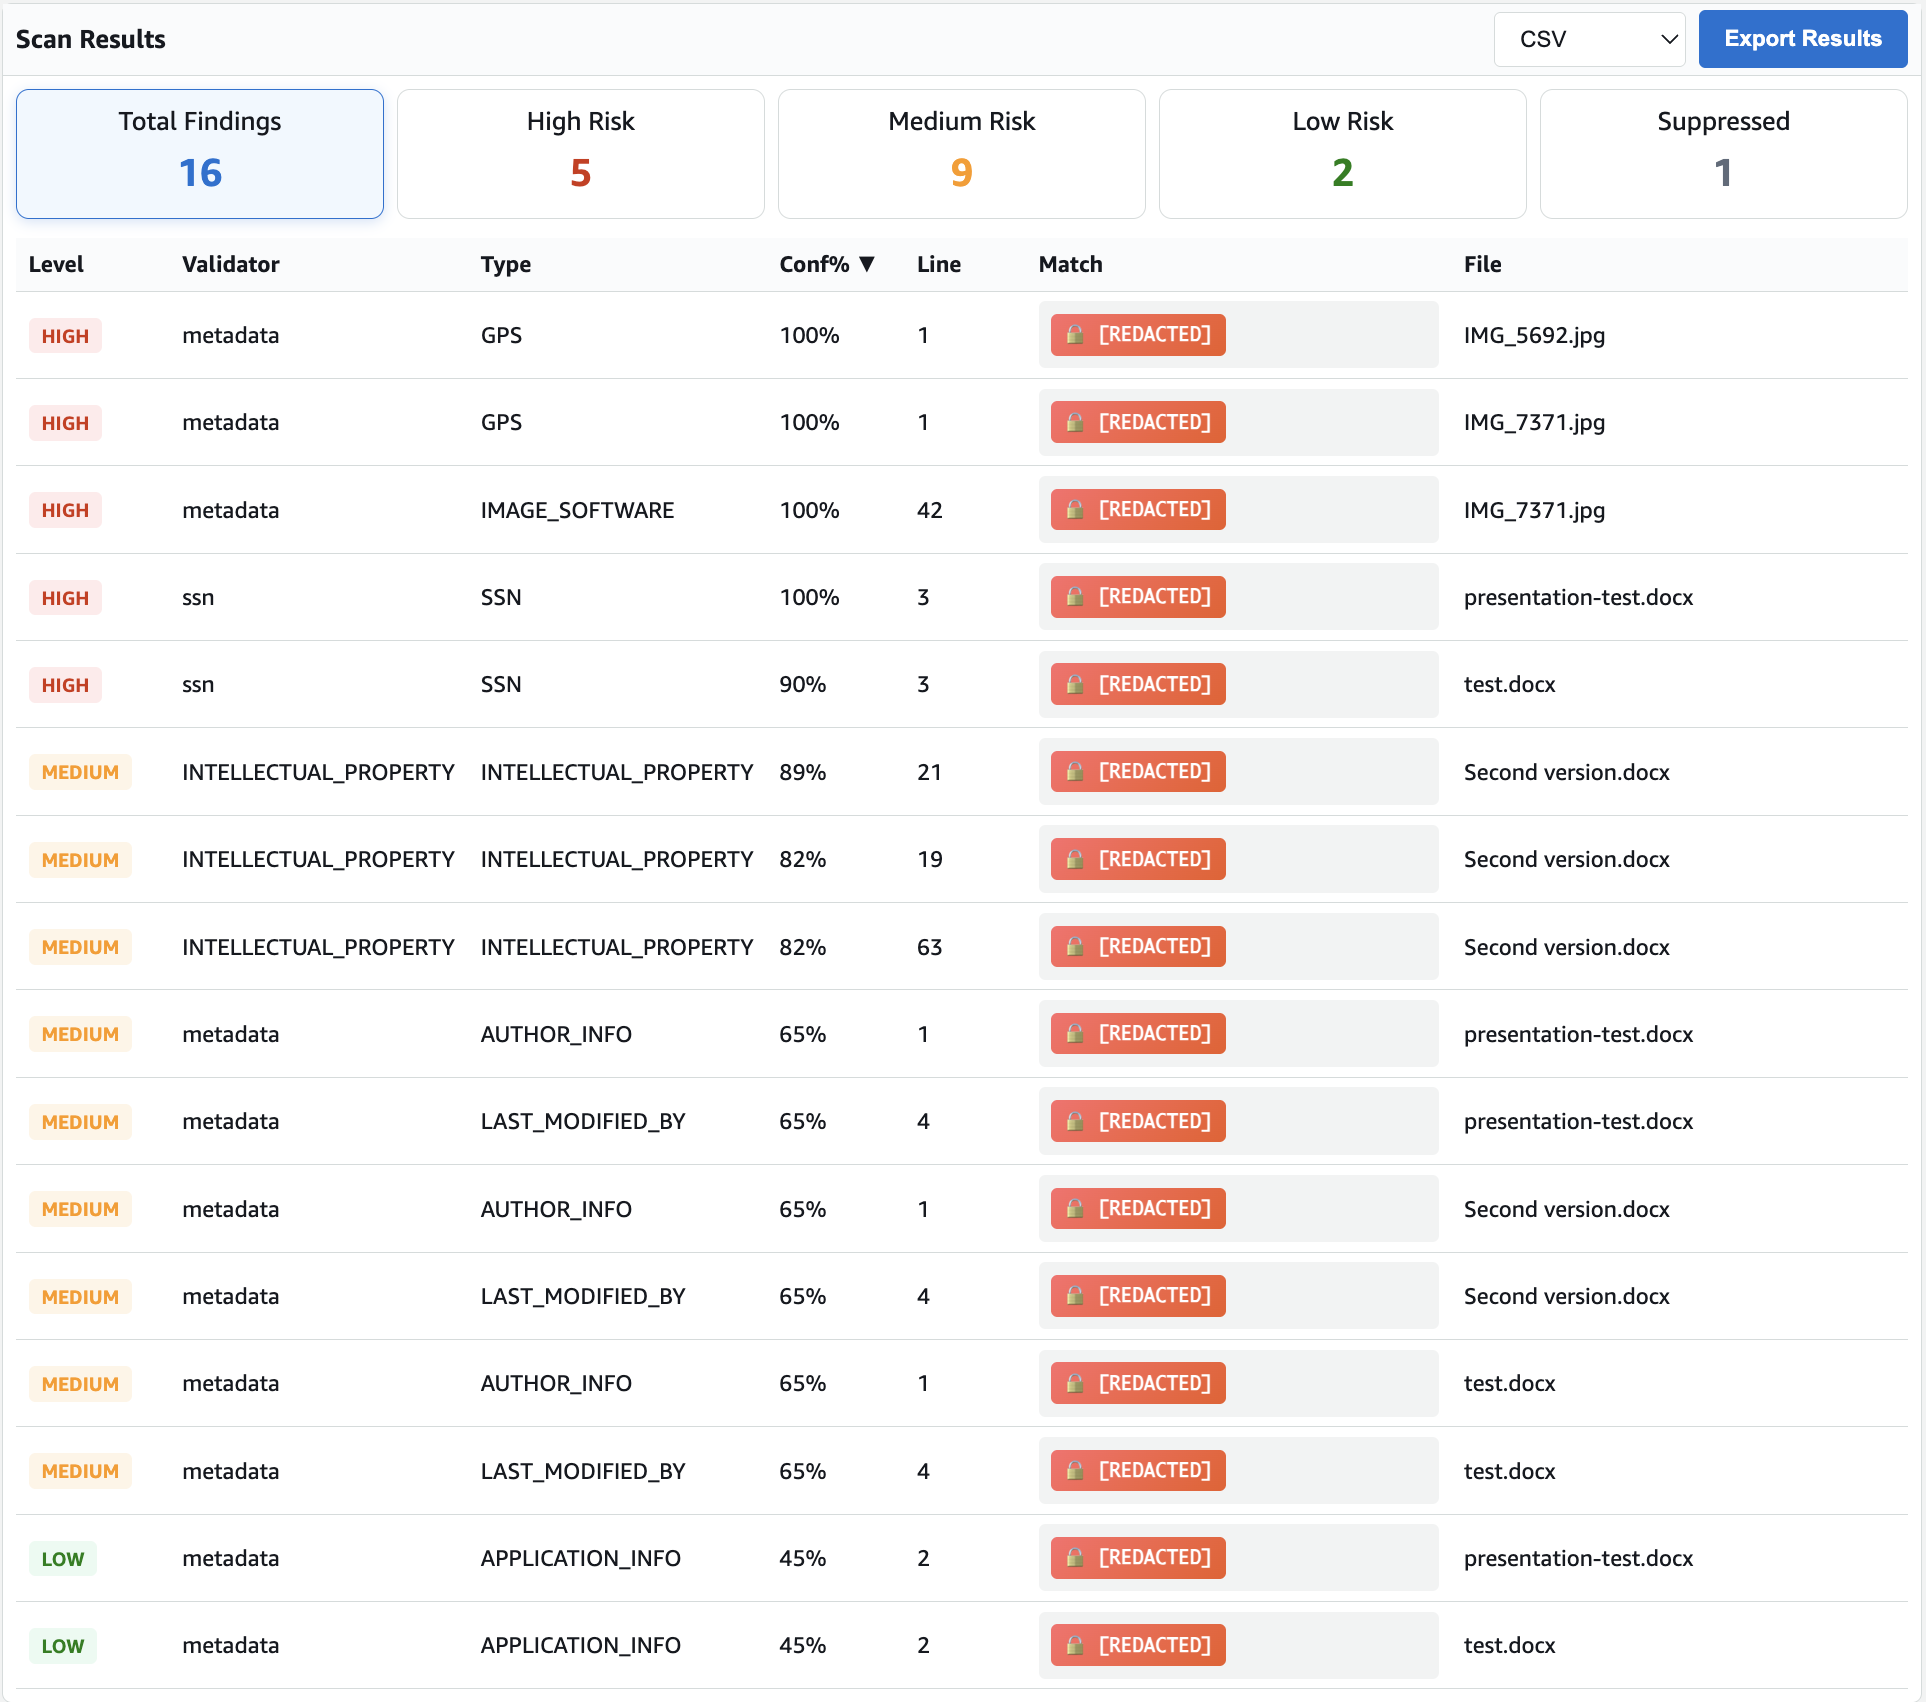Select file name test.docx in 90% SSN row
The height and width of the screenshot is (1702, 1926).
1510,685
